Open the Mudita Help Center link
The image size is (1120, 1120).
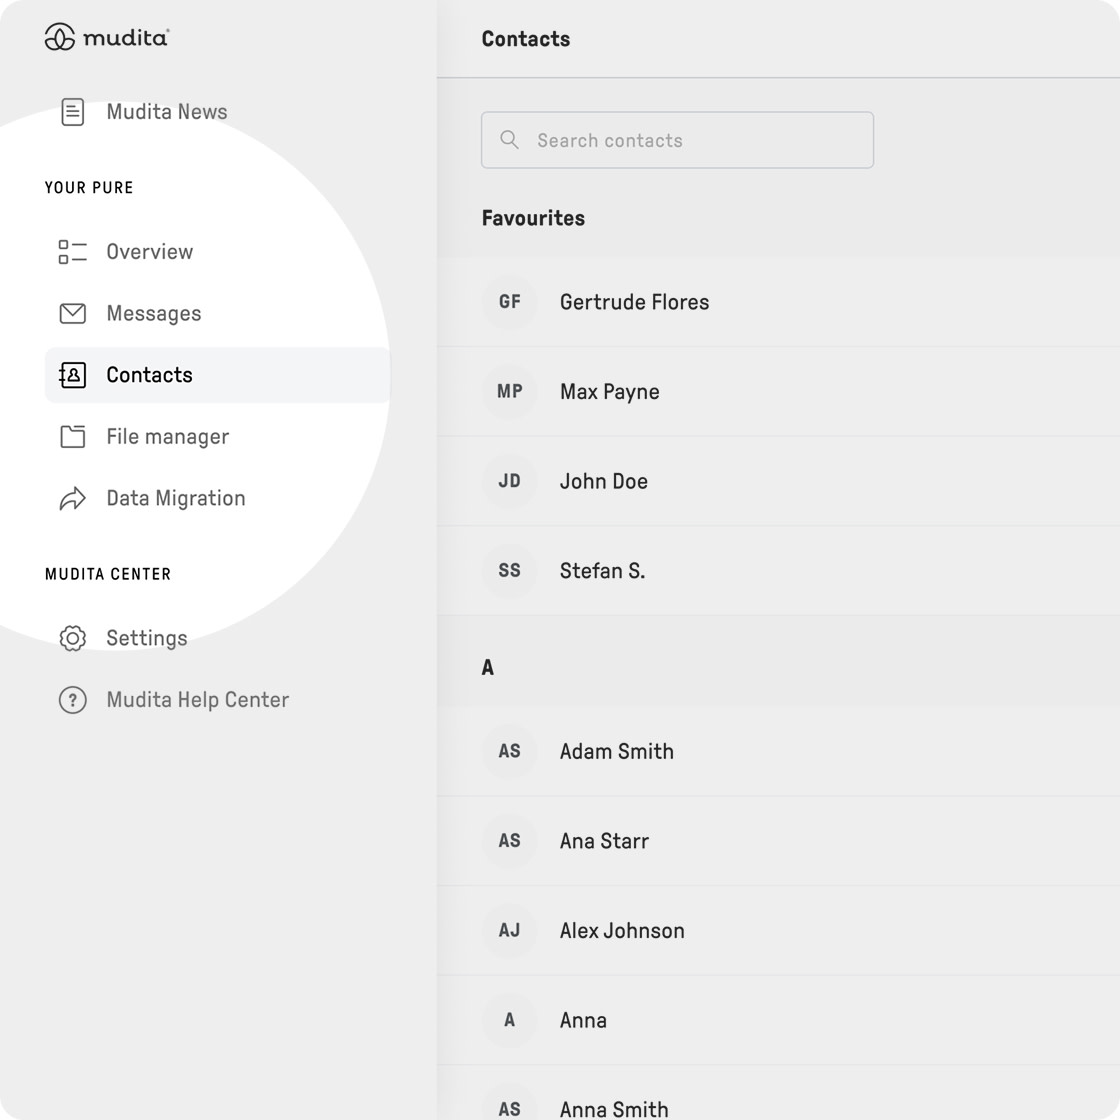(x=197, y=700)
